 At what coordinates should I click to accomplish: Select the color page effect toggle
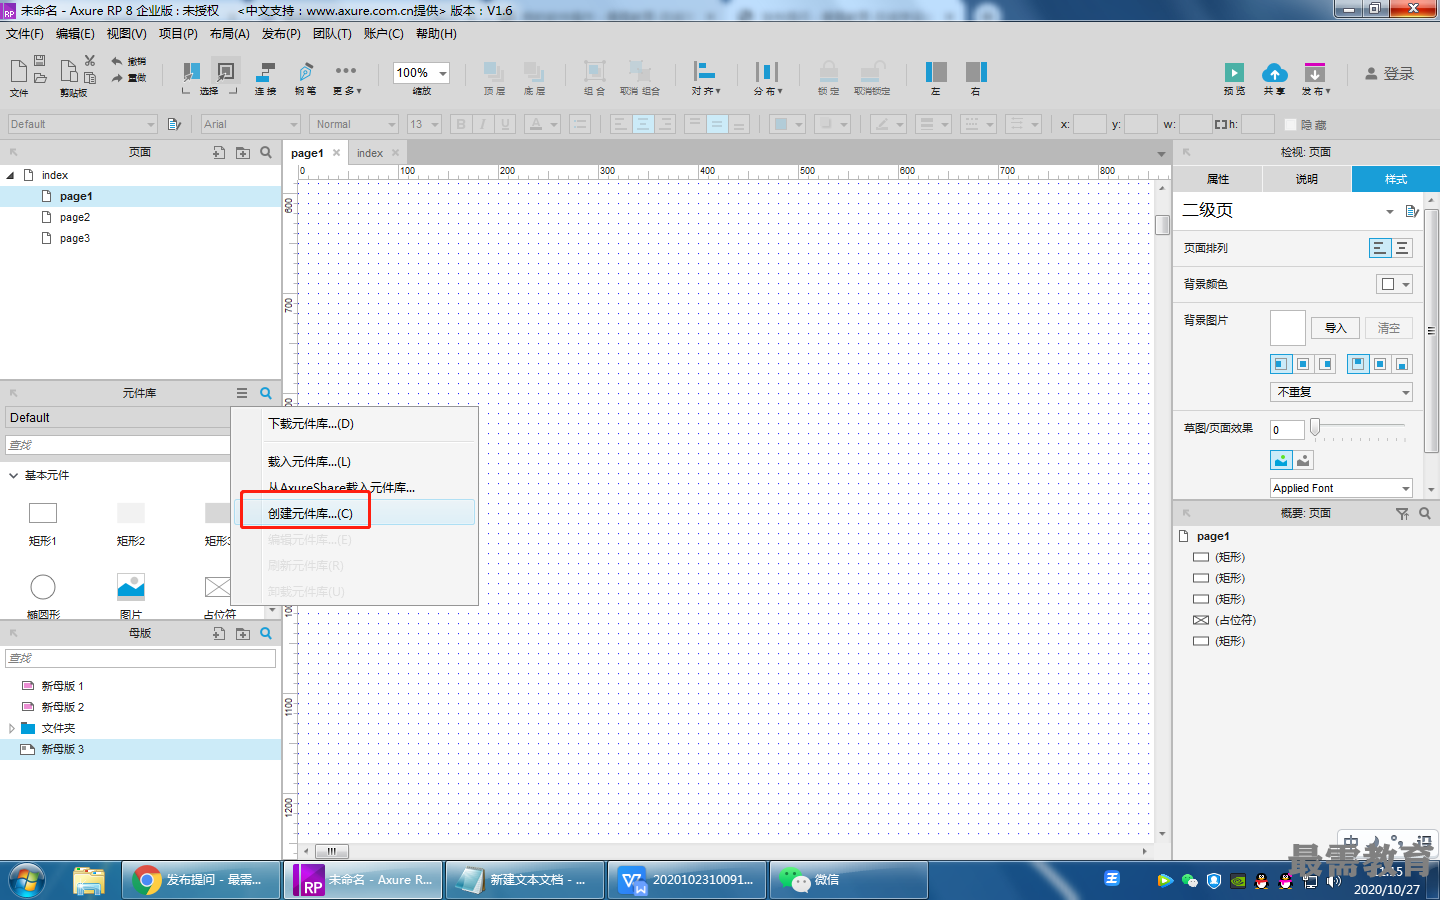[1281, 460]
